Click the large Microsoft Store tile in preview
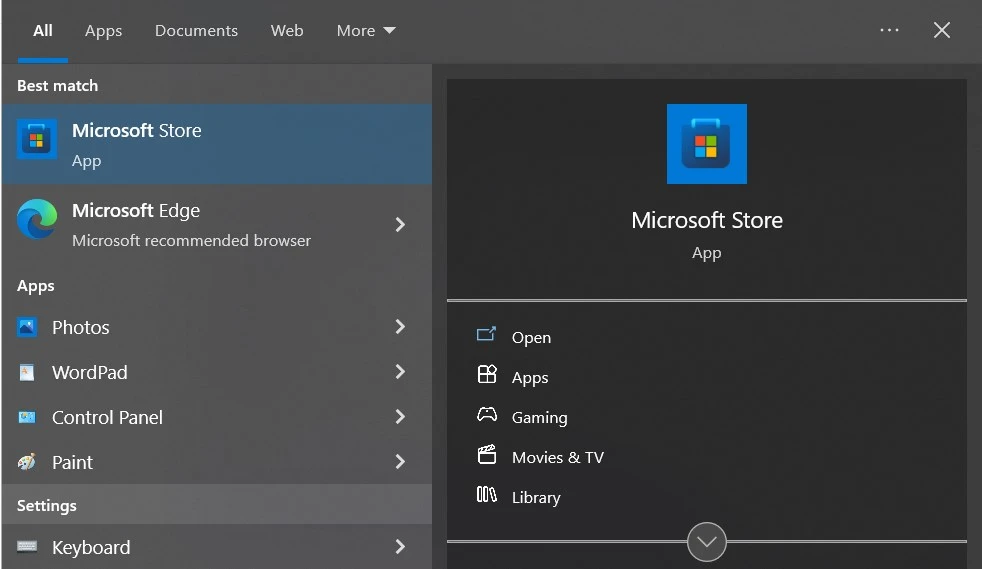The image size is (982, 569). (706, 144)
